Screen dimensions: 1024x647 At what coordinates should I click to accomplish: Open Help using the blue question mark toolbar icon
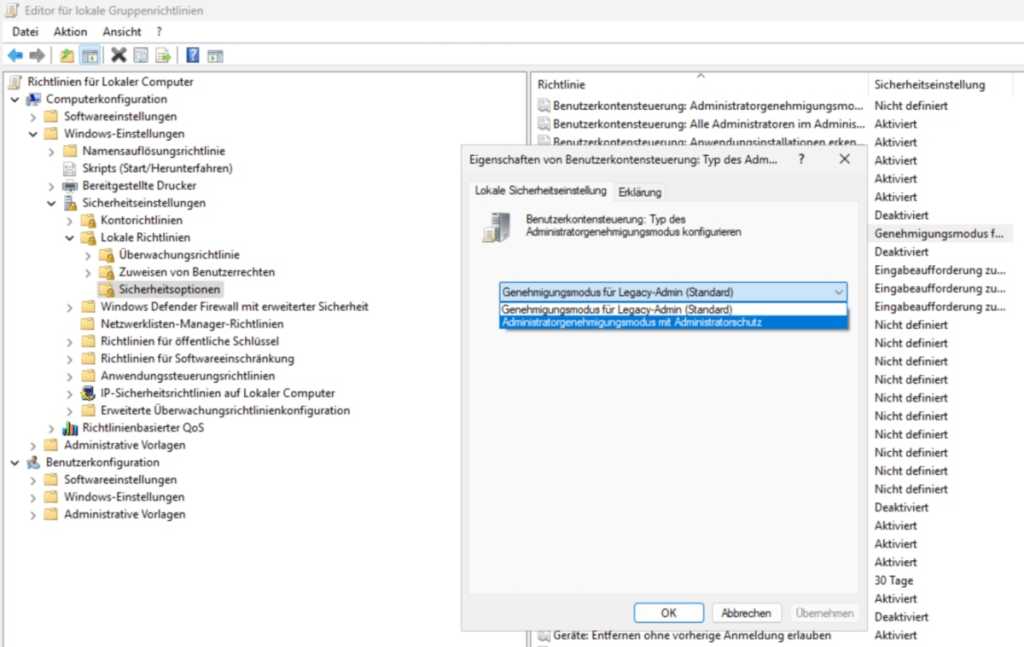pyautogui.click(x=192, y=55)
